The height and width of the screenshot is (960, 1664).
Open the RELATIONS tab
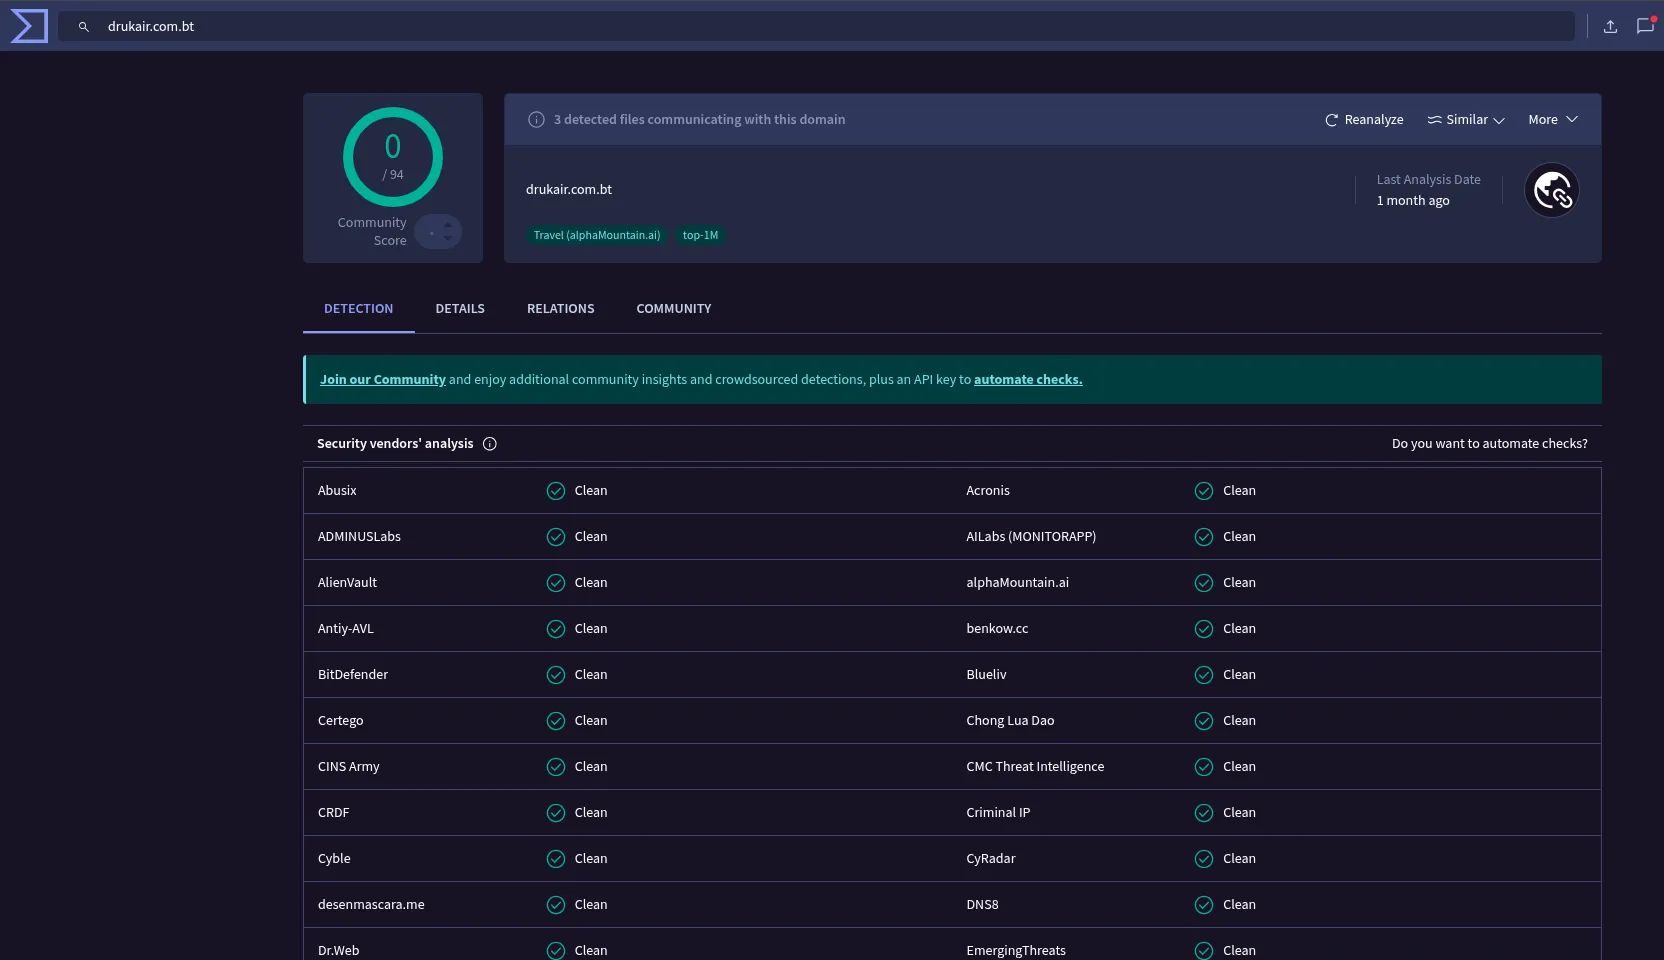point(560,309)
